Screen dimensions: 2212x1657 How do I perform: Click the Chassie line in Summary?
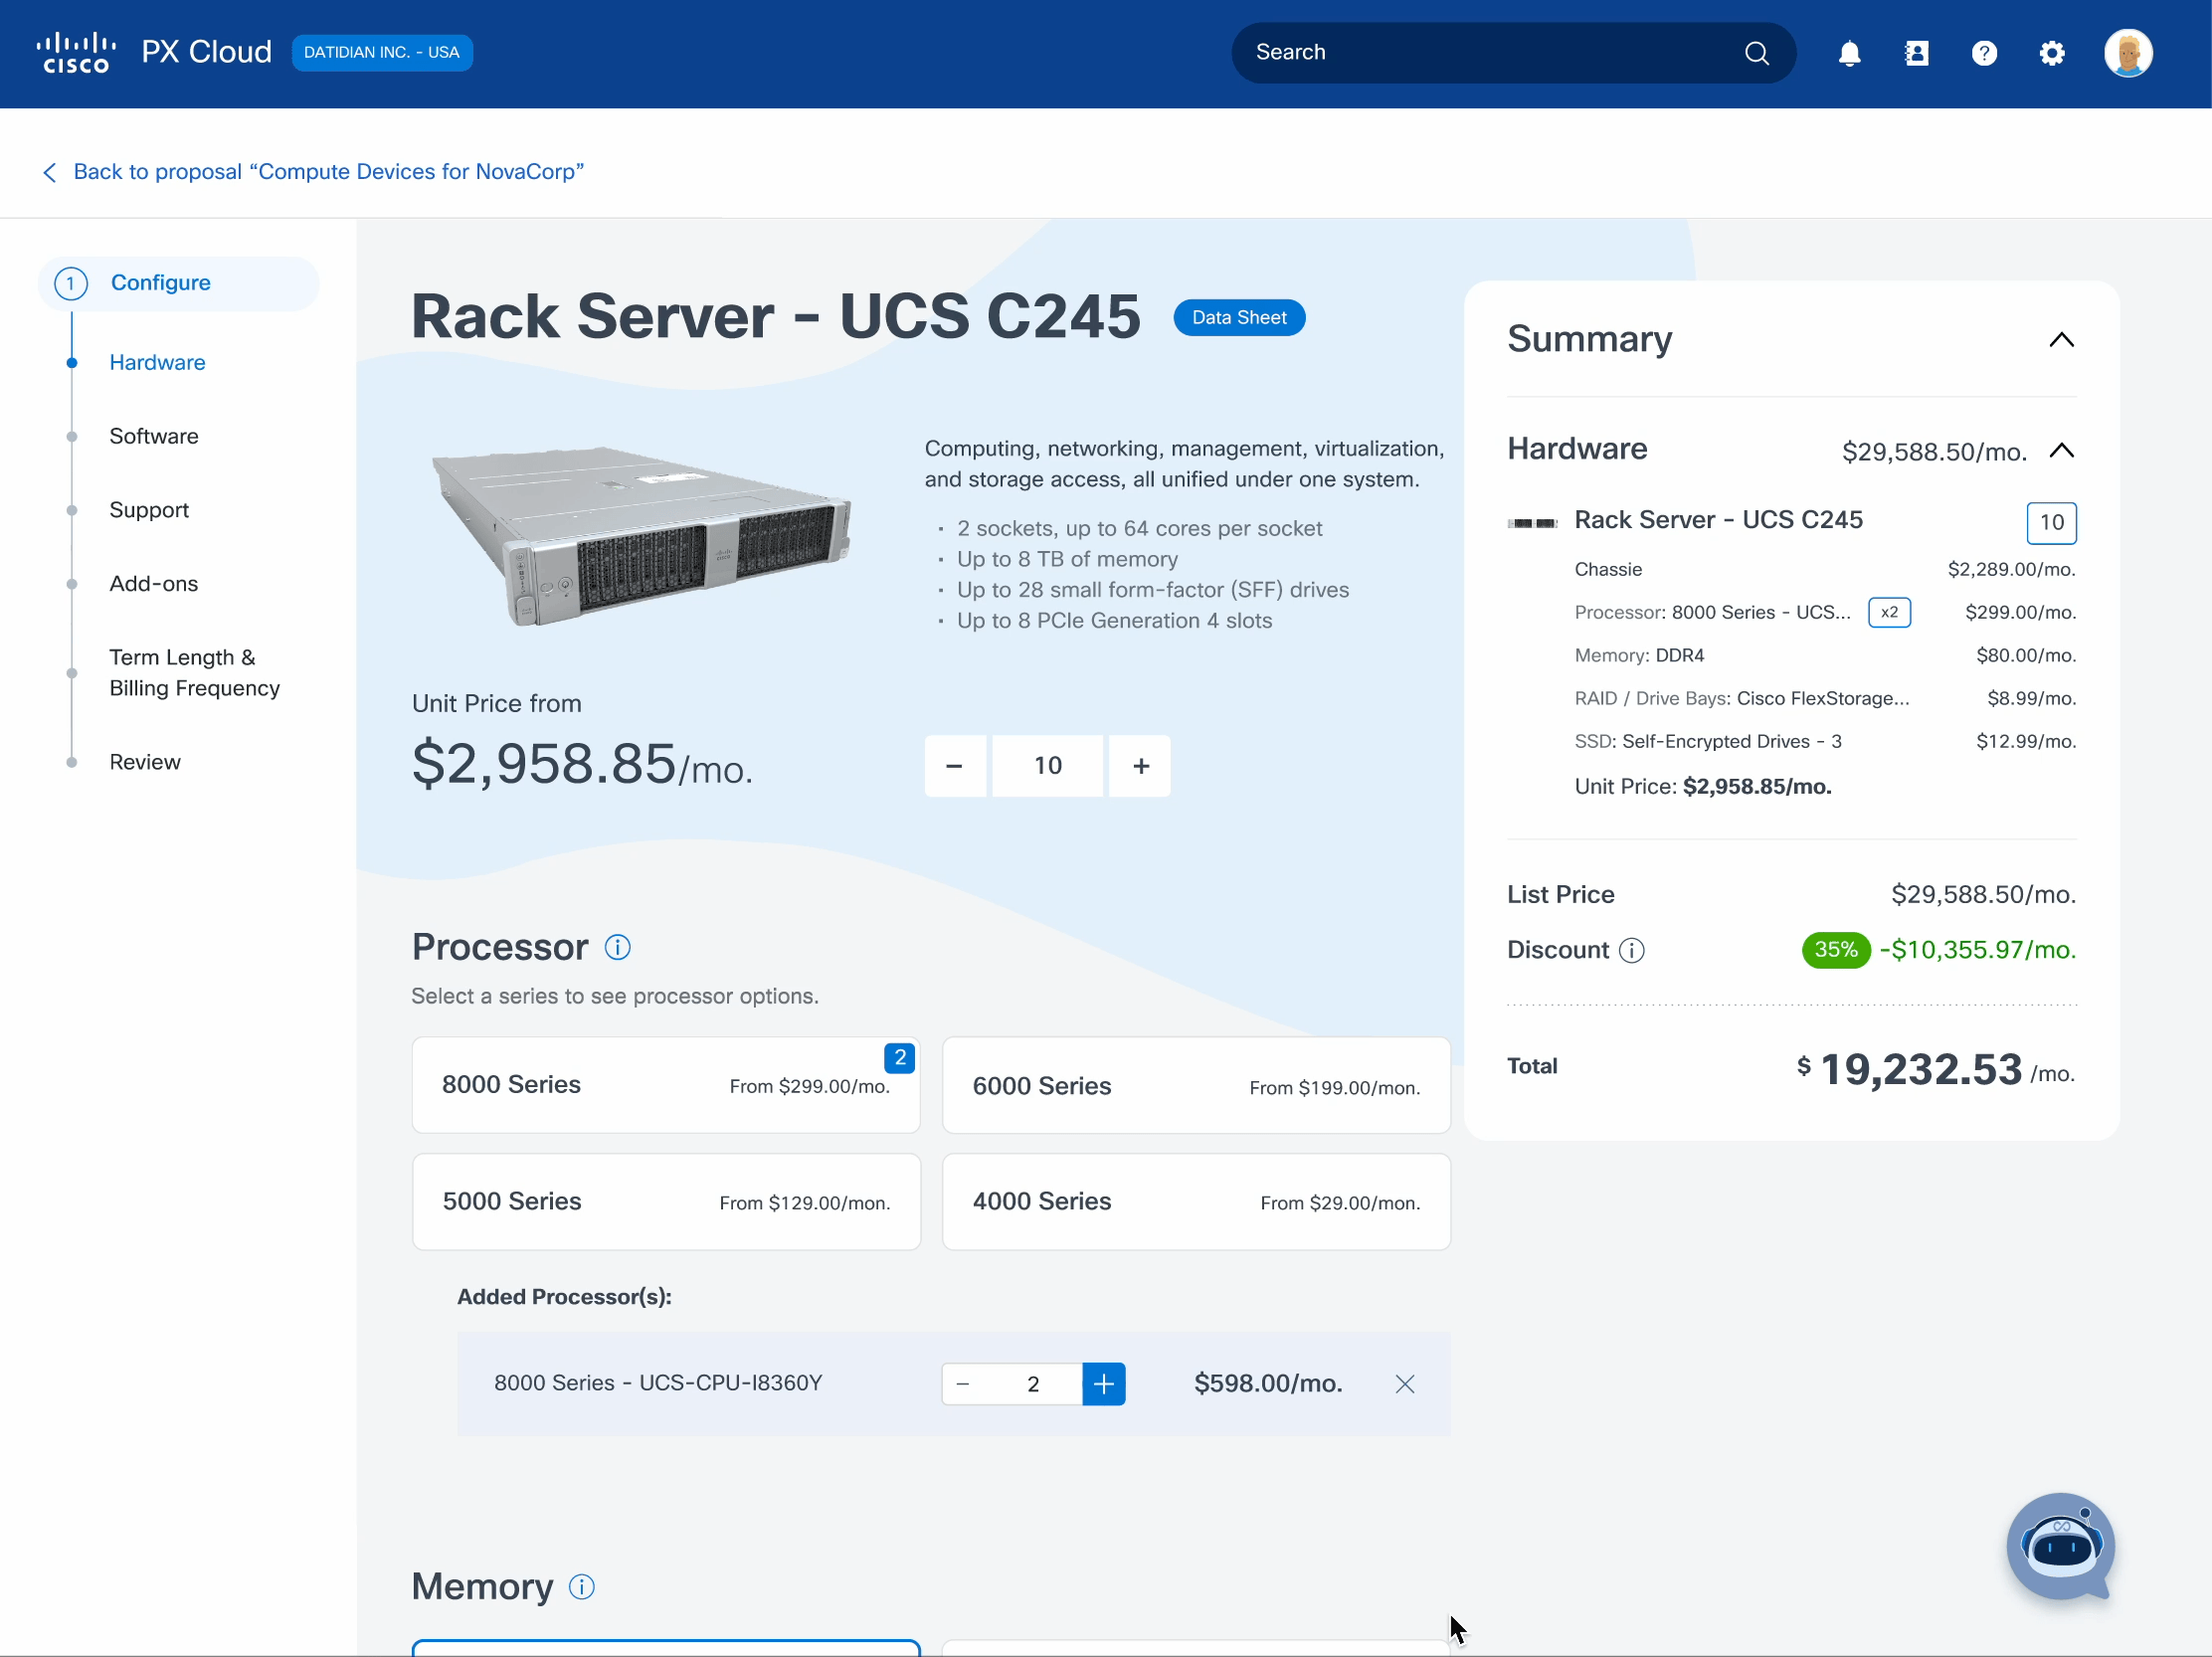coord(1825,569)
